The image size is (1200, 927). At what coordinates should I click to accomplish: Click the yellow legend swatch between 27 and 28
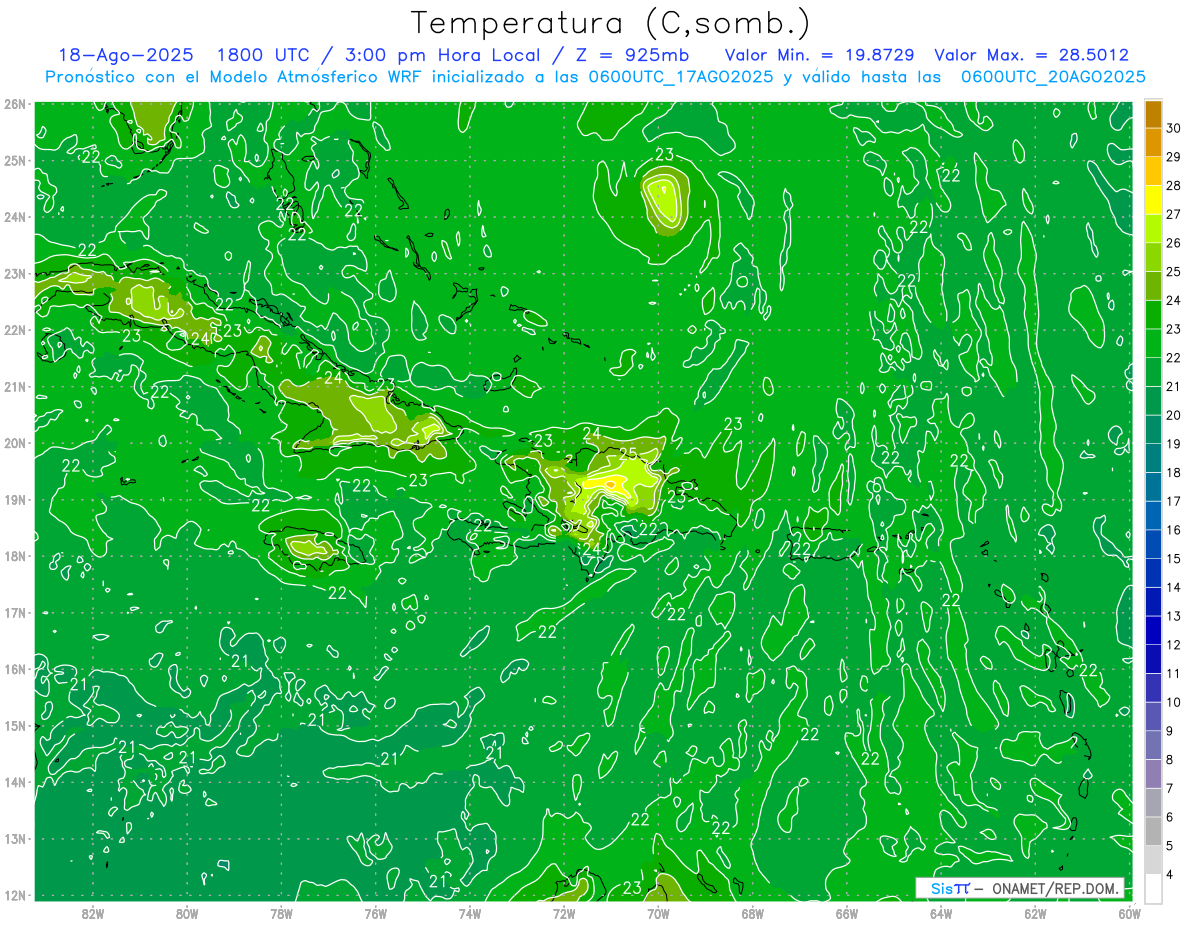(x=1153, y=200)
